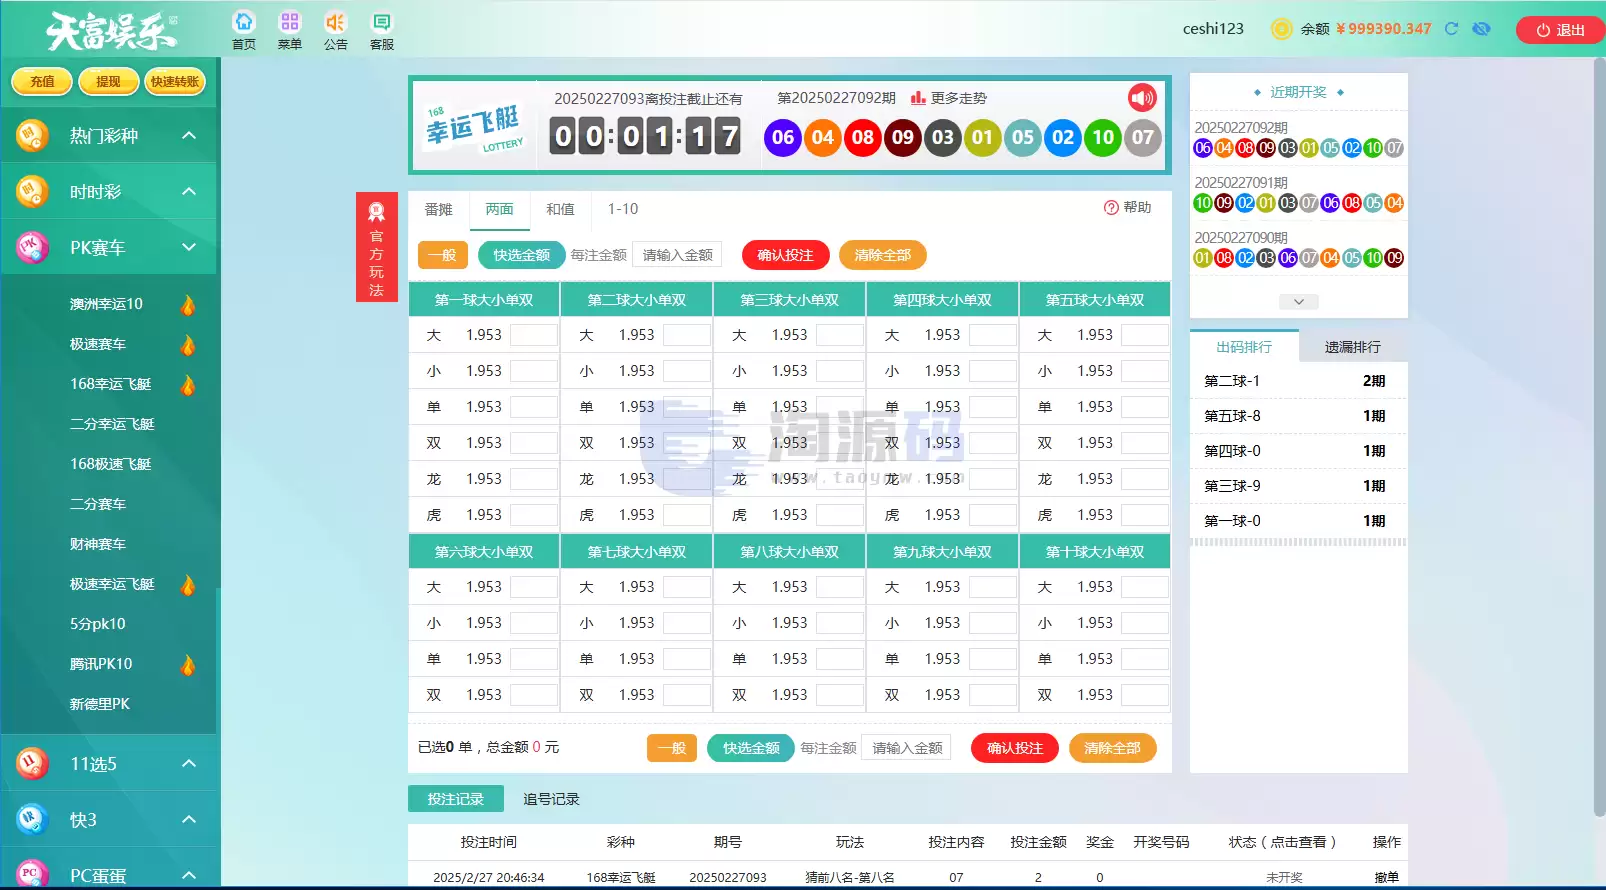Click the 时时彩 category icon
Image resolution: width=1606 pixels, height=890 pixels.
(32, 191)
